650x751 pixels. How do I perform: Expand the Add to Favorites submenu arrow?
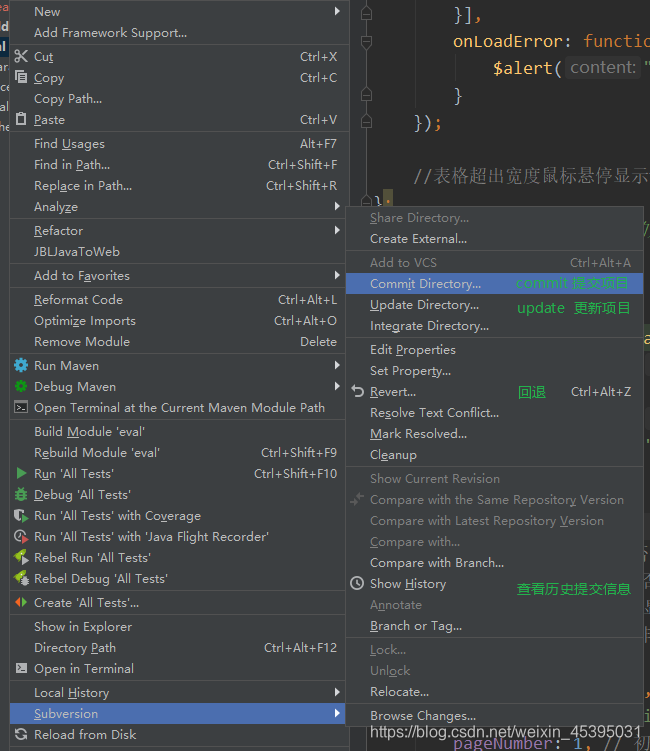click(x=337, y=275)
